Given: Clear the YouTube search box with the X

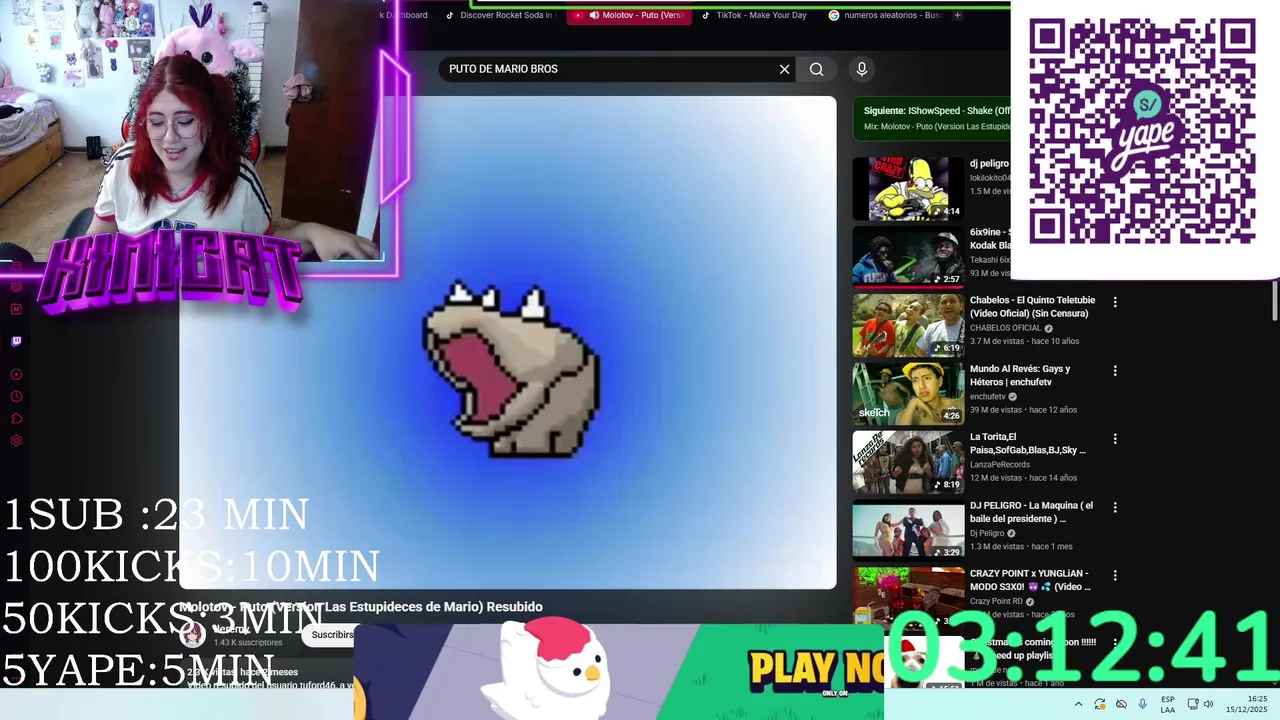Looking at the screenshot, I should point(784,69).
